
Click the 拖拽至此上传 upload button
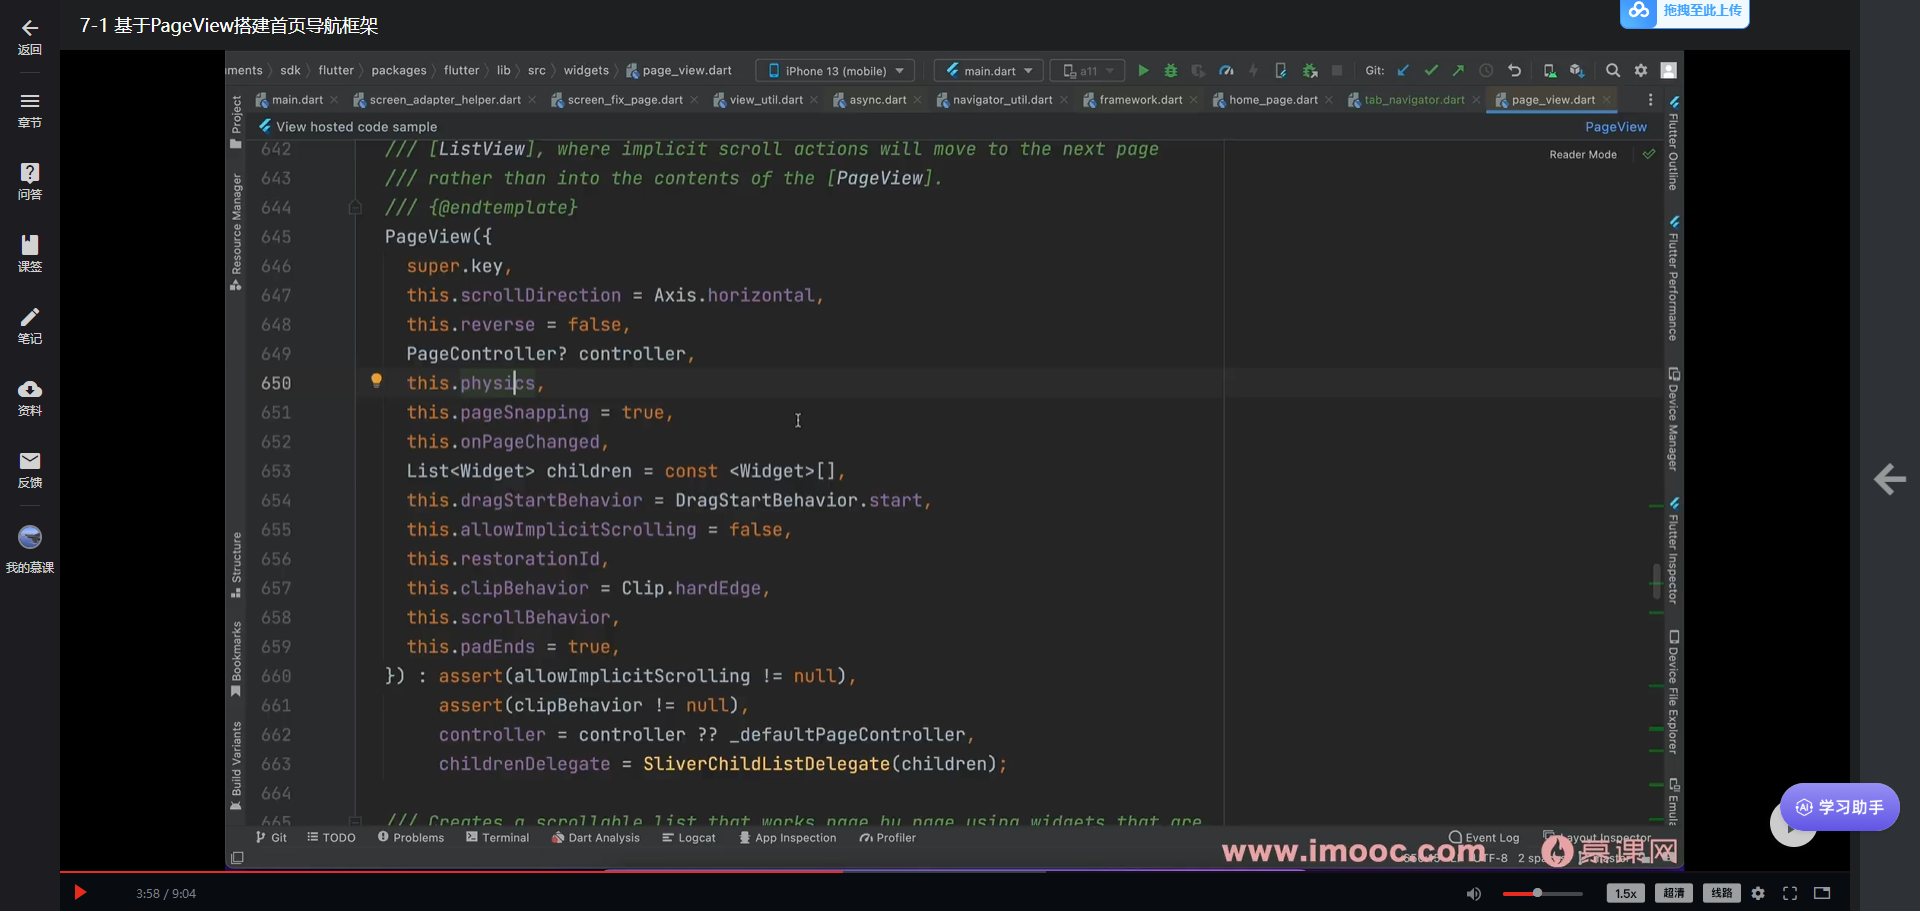click(x=1684, y=12)
